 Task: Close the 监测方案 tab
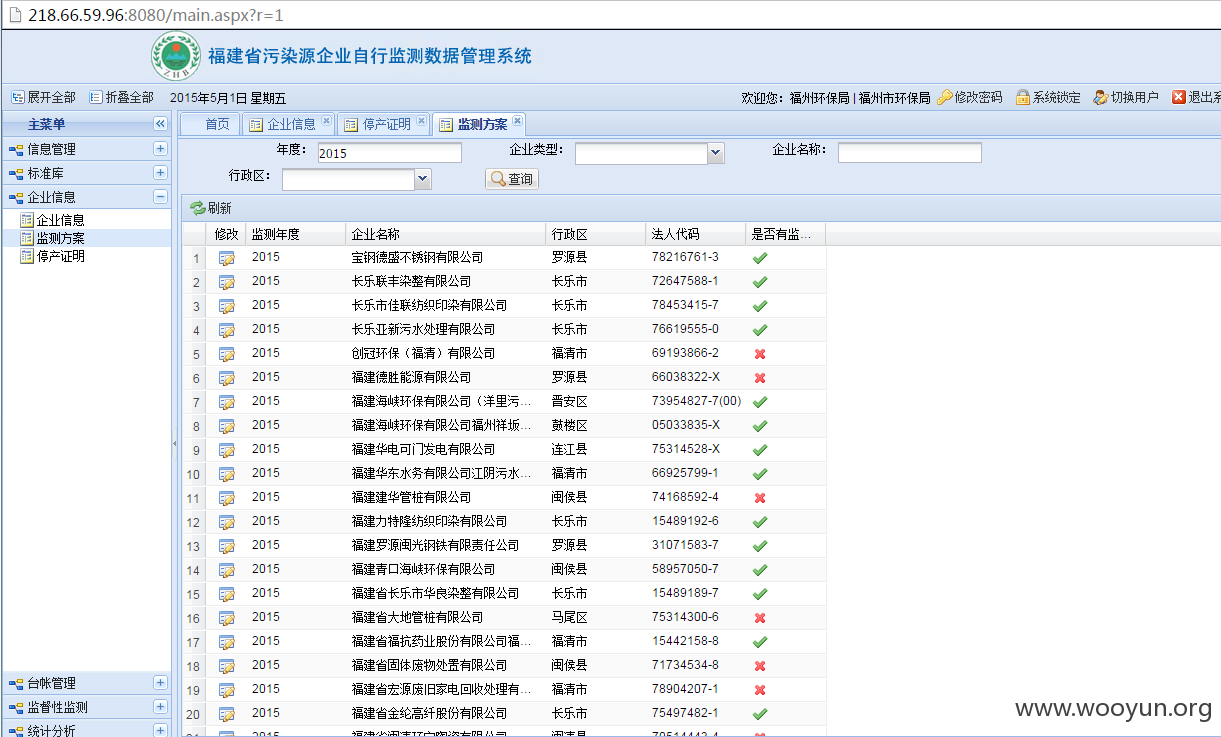pyautogui.click(x=517, y=122)
